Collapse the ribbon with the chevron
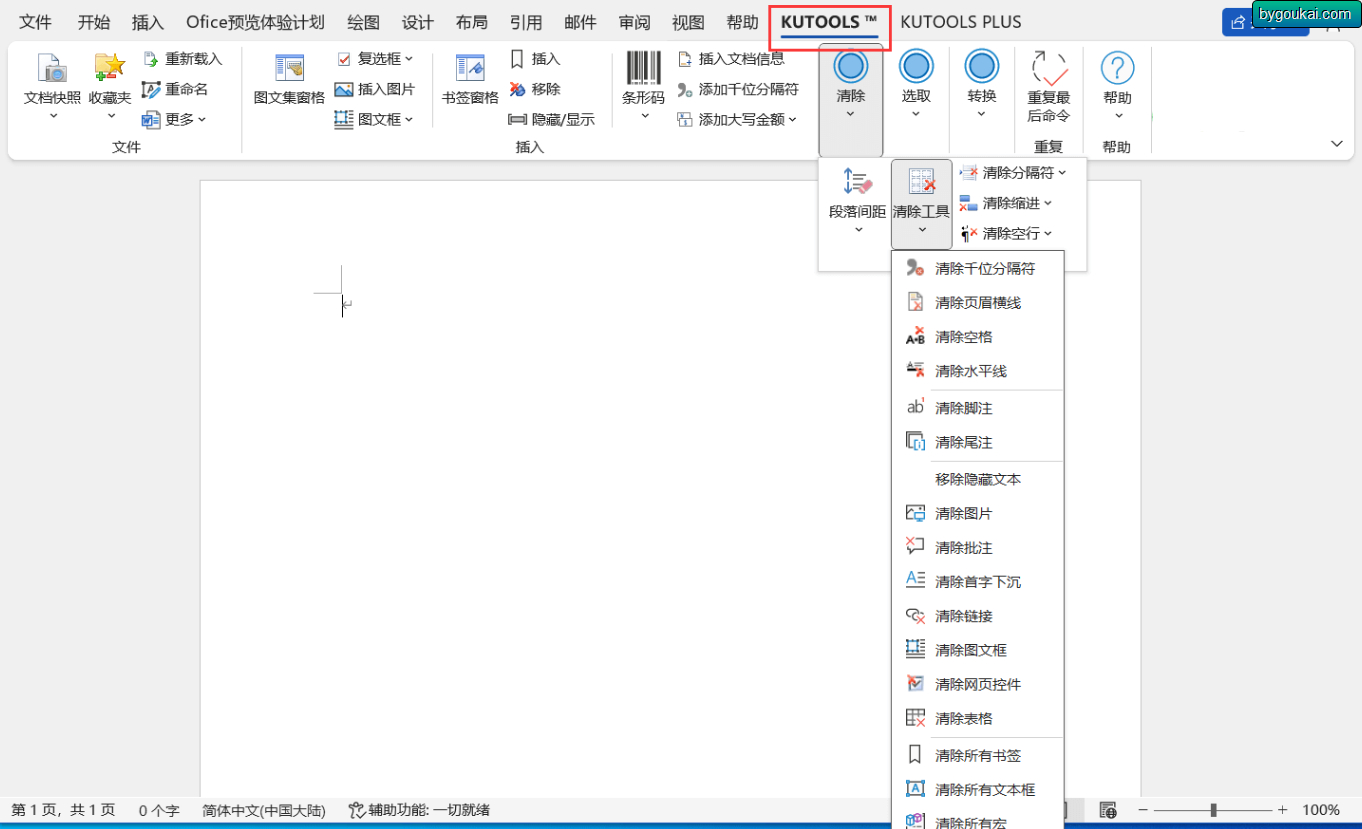 (x=1337, y=144)
